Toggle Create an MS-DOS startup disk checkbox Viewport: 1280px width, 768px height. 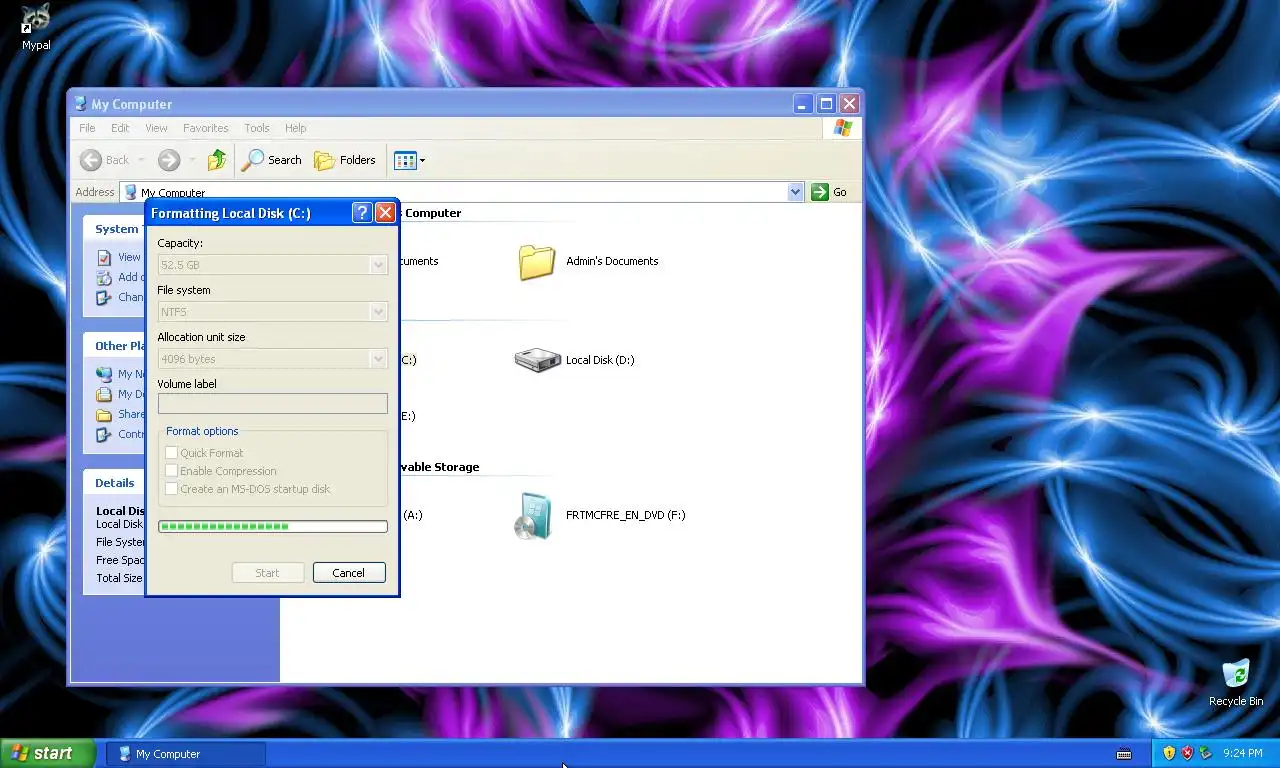pos(172,489)
